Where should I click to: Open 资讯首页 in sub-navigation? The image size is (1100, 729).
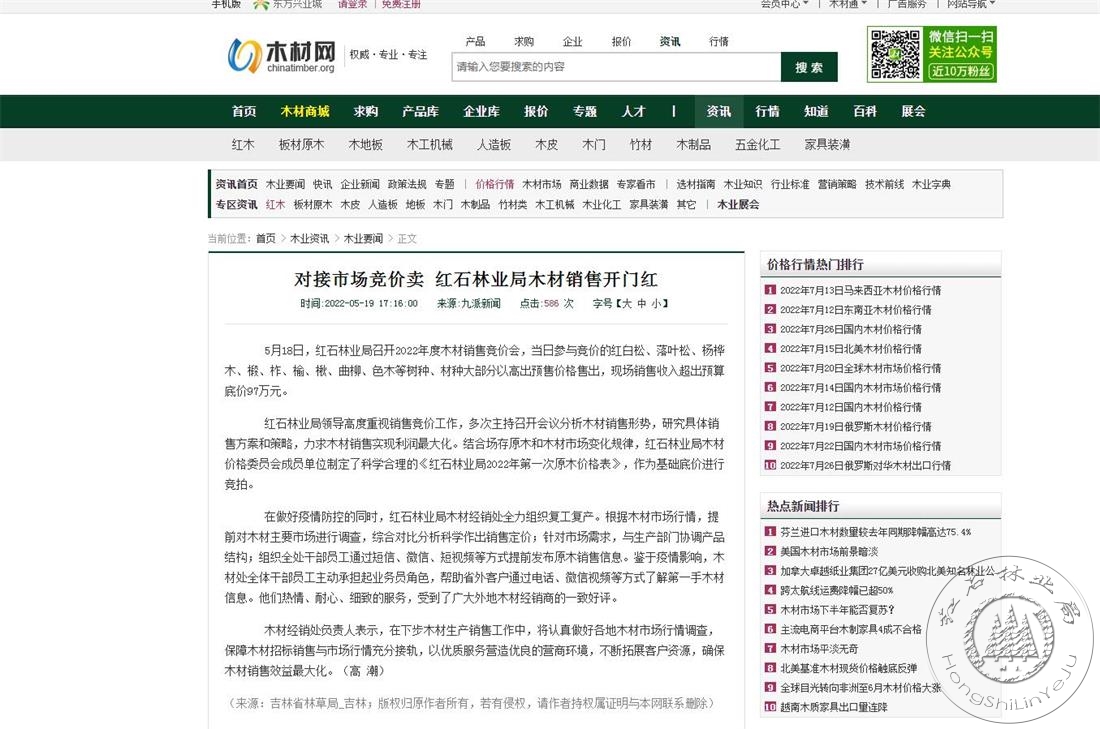click(236, 184)
